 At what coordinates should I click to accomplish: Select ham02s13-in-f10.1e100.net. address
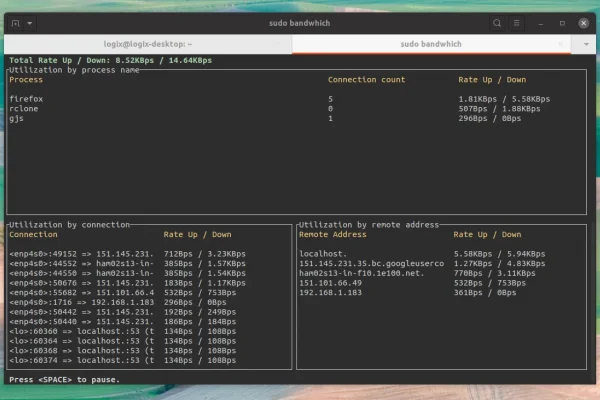[362, 273]
